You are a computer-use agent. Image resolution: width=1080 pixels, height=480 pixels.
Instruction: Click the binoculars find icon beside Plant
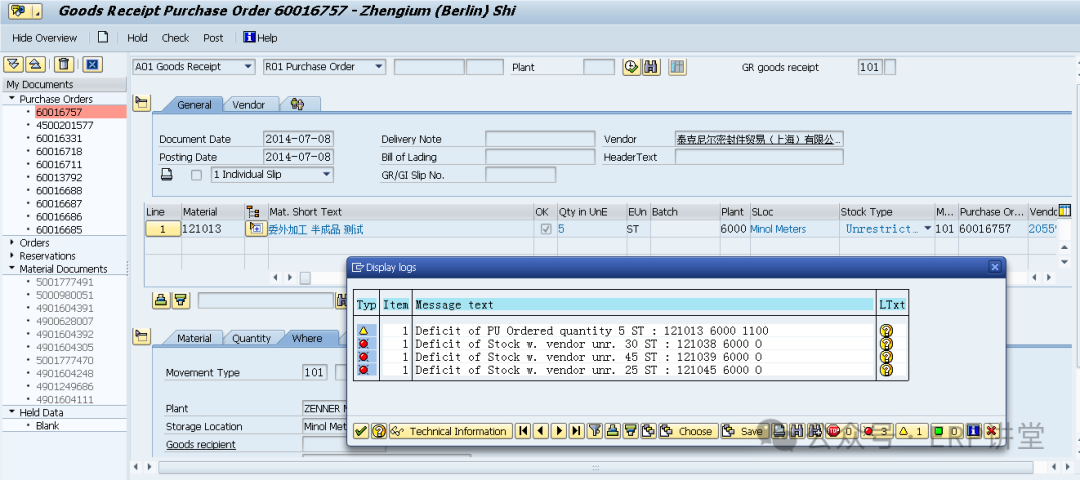pyautogui.click(x=651, y=67)
